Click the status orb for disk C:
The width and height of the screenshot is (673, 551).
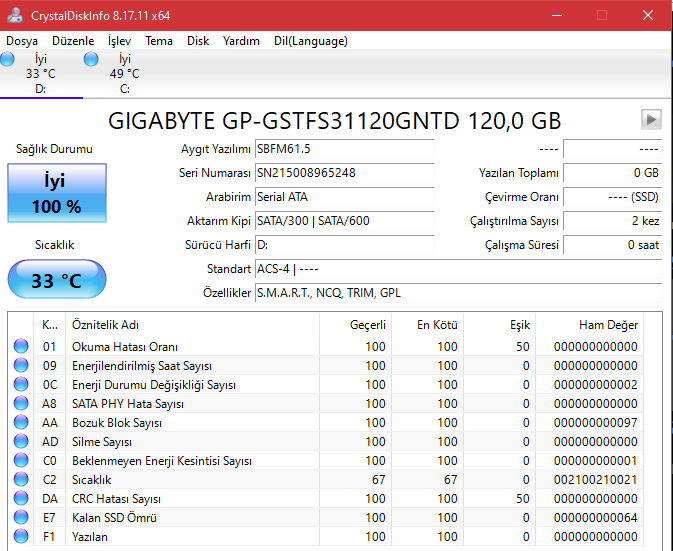pyautogui.click(x=91, y=59)
